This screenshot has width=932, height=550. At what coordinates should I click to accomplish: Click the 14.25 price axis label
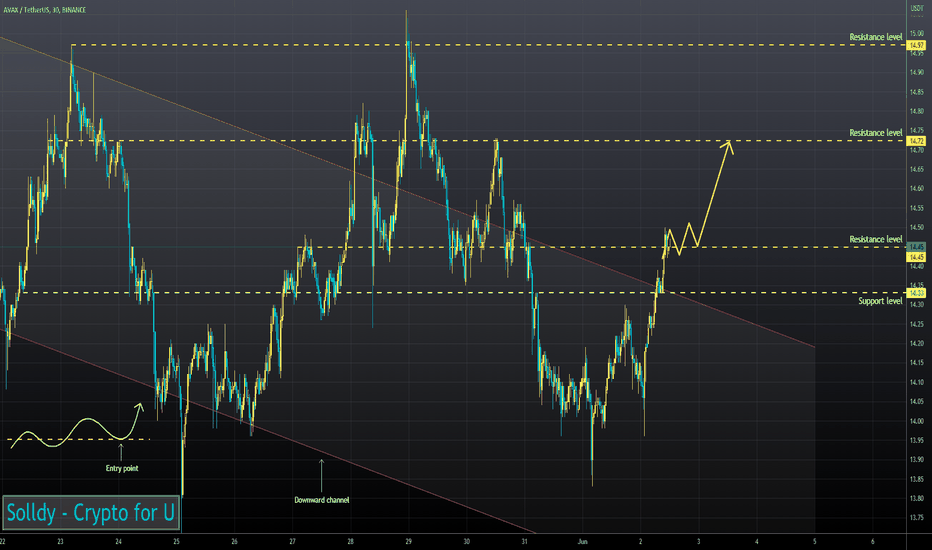pos(917,324)
